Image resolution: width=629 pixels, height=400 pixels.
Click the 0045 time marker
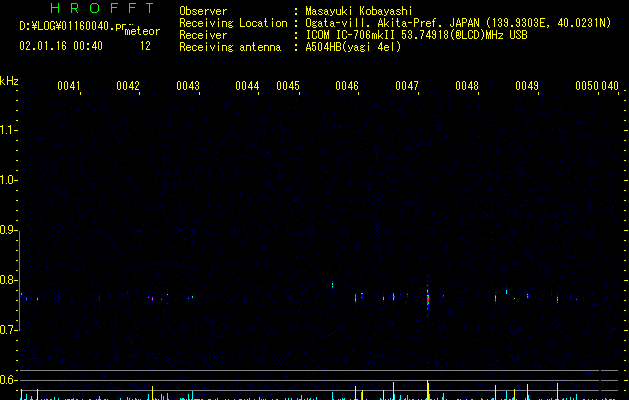click(x=288, y=86)
